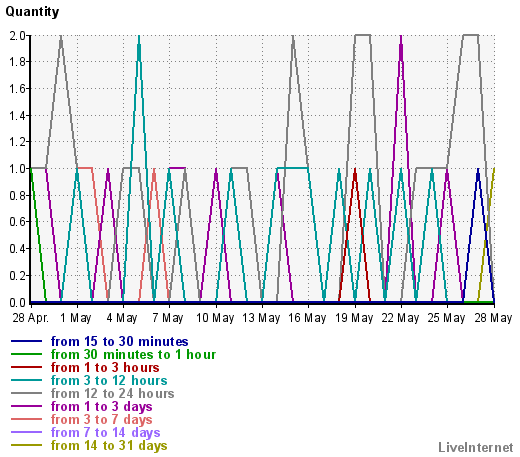Click the salmon peak at 1.0 near 6 May
The width and height of the screenshot is (520, 457).
click(x=154, y=169)
